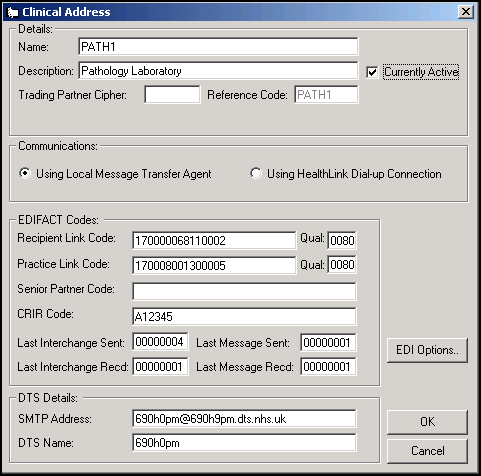
Task: Close the Clinical Address dialog
Action: [465, 12]
